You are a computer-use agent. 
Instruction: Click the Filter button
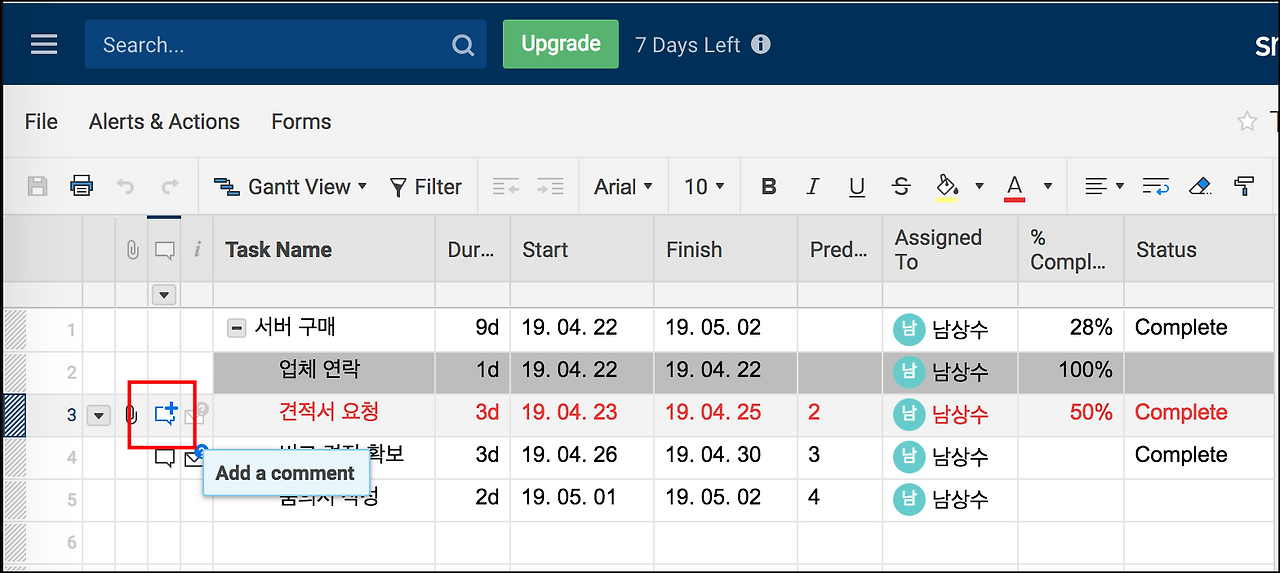click(x=426, y=187)
